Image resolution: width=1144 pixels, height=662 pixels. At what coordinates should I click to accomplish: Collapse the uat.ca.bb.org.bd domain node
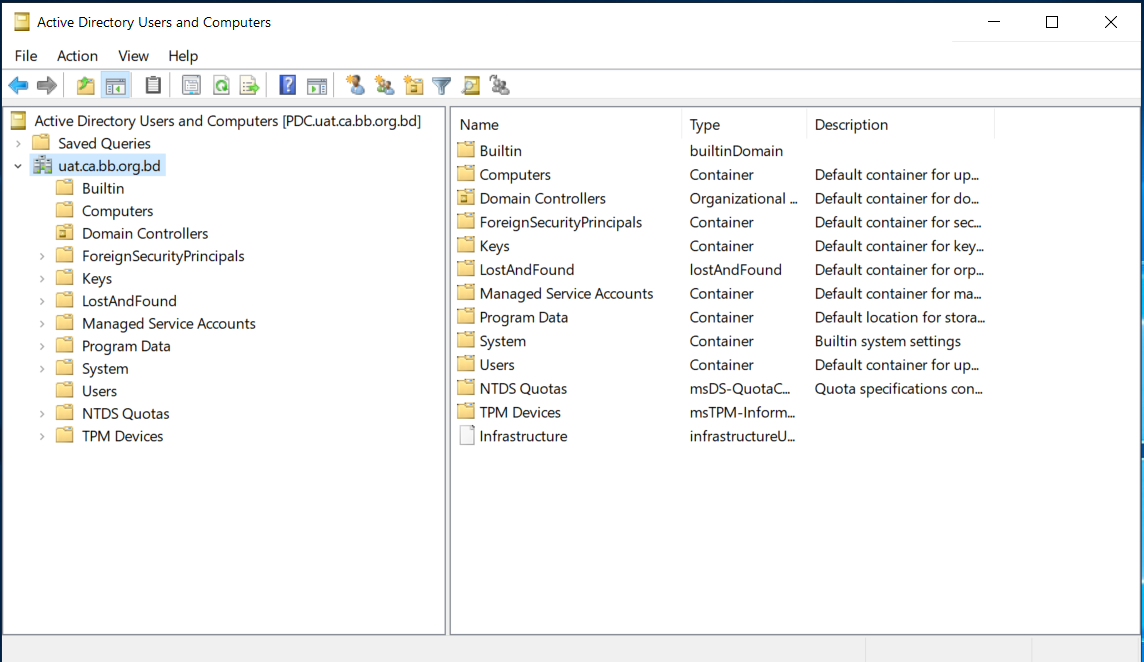(18, 166)
